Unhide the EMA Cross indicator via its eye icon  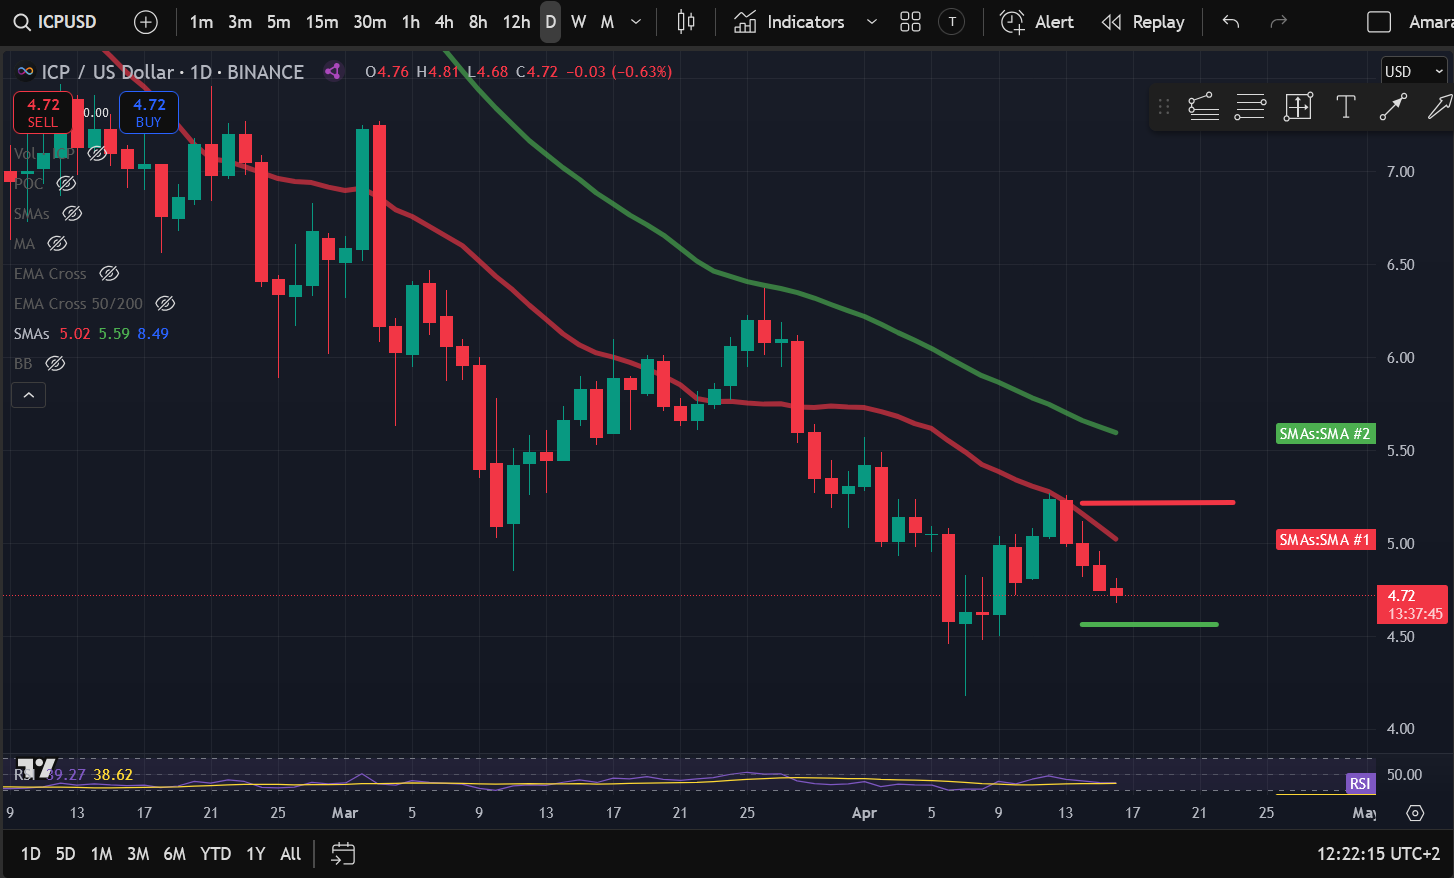109,273
